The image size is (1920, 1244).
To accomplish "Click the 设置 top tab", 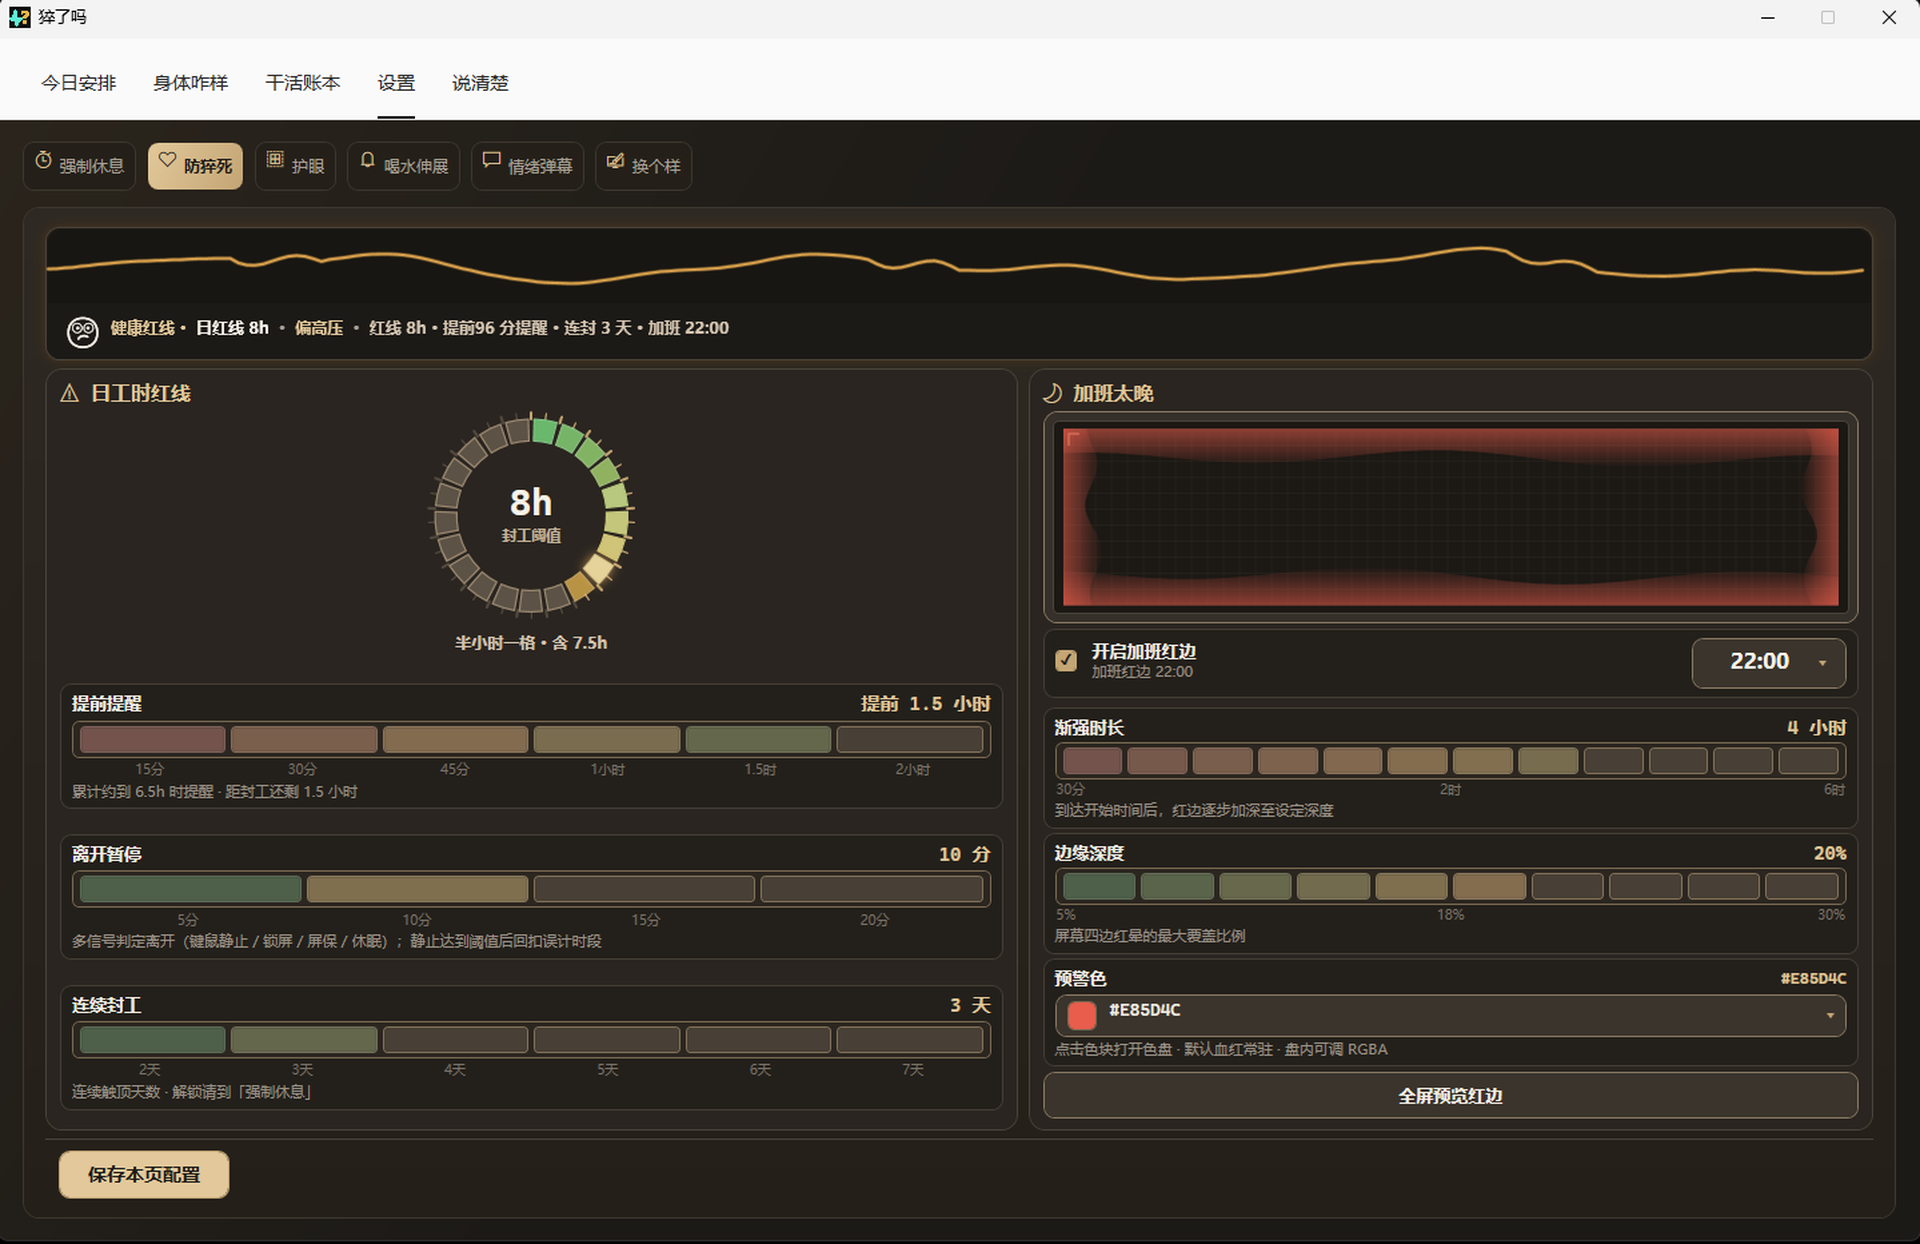I will pyautogui.click(x=396, y=83).
